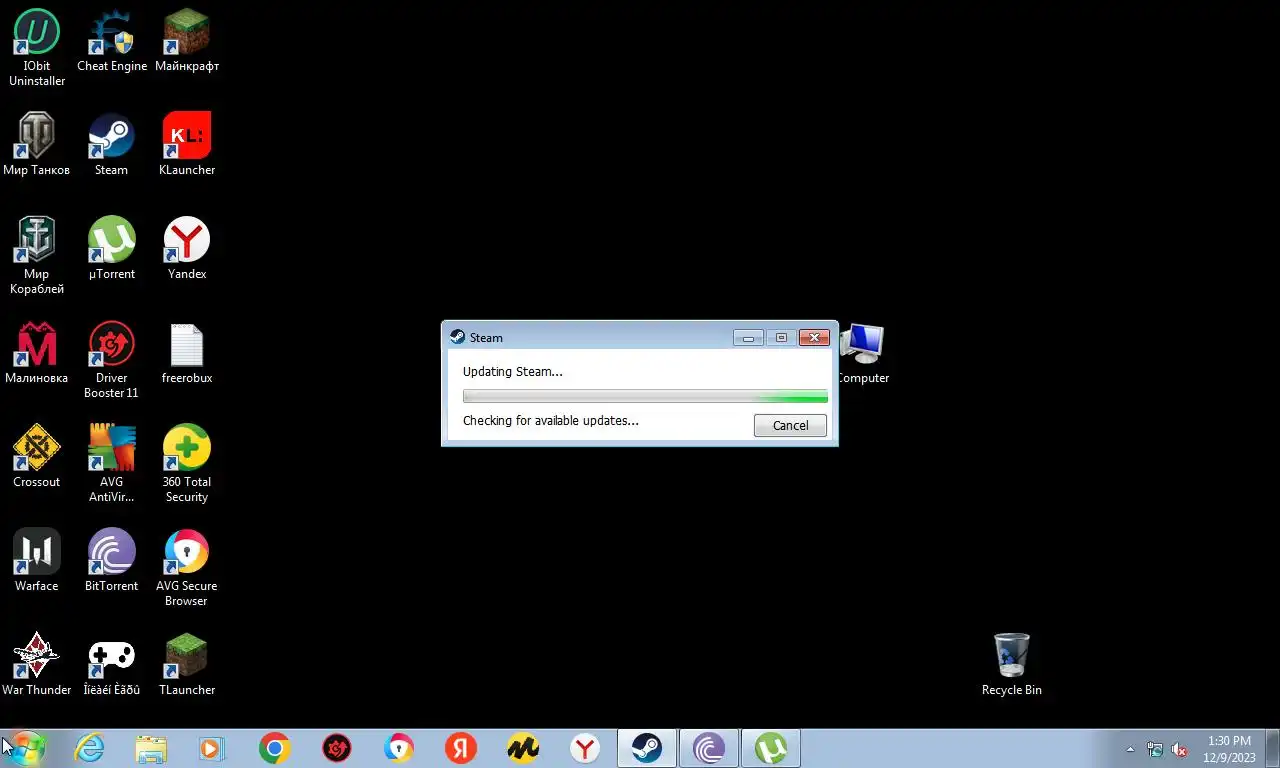Launch Windows Media Player from taskbar
This screenshot has height=768, width=1280.
point(212,748)
